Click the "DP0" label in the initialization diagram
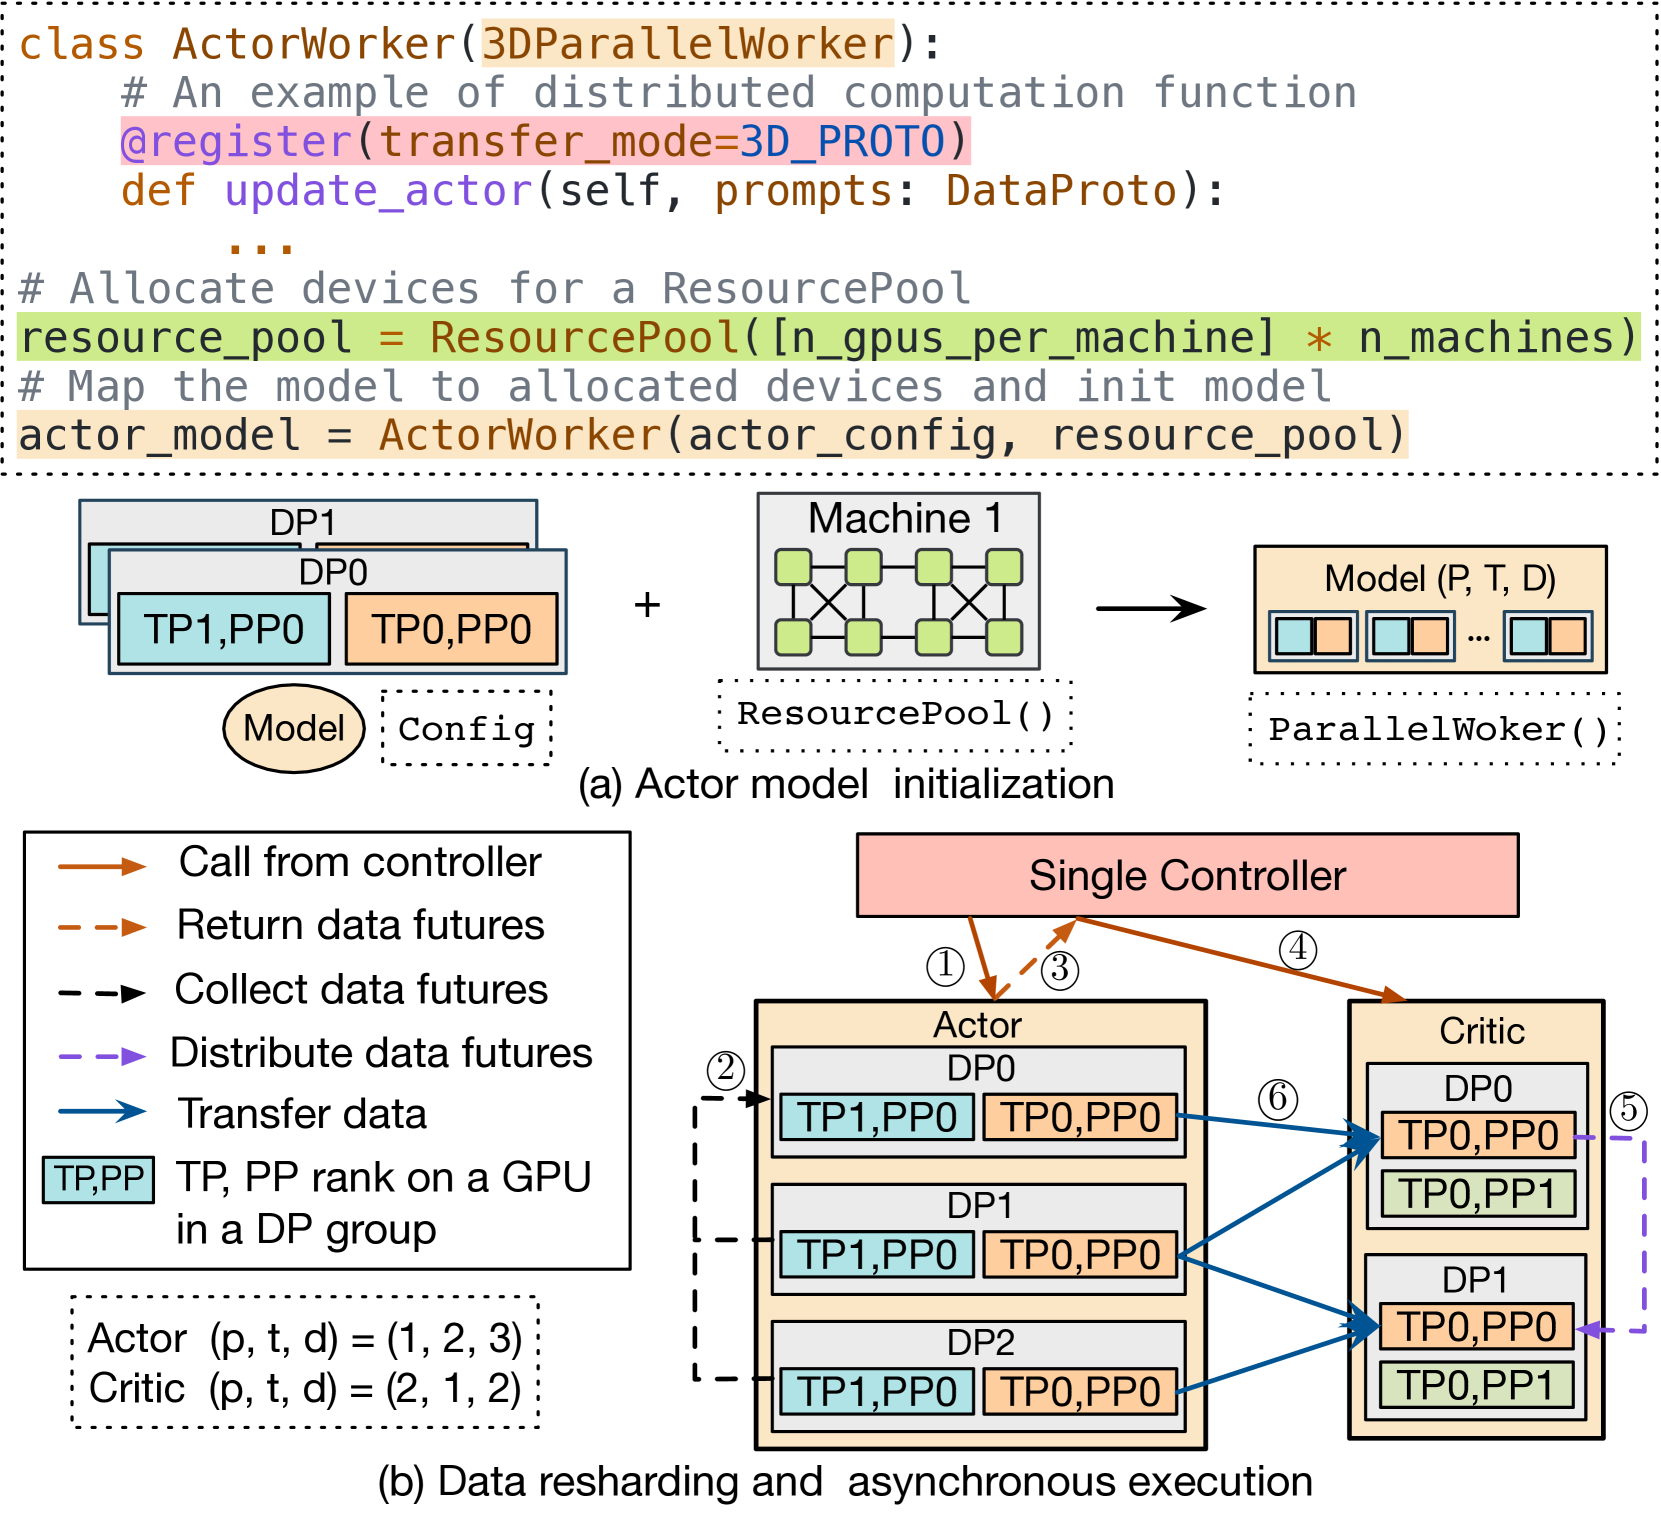 click(x=333, y=572)
